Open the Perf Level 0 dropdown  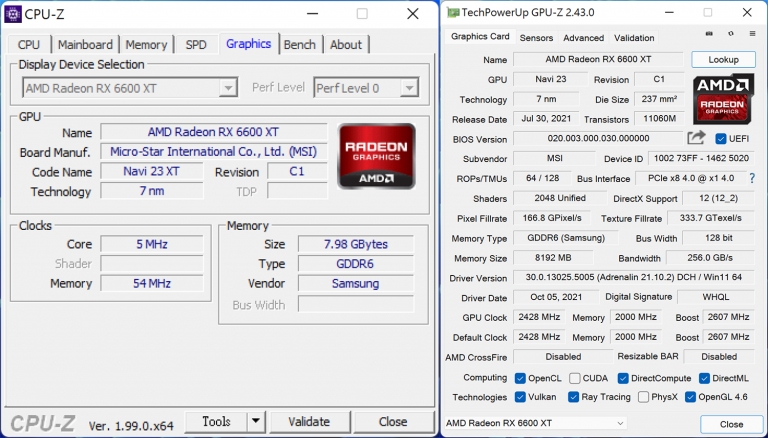pos(409,88)
